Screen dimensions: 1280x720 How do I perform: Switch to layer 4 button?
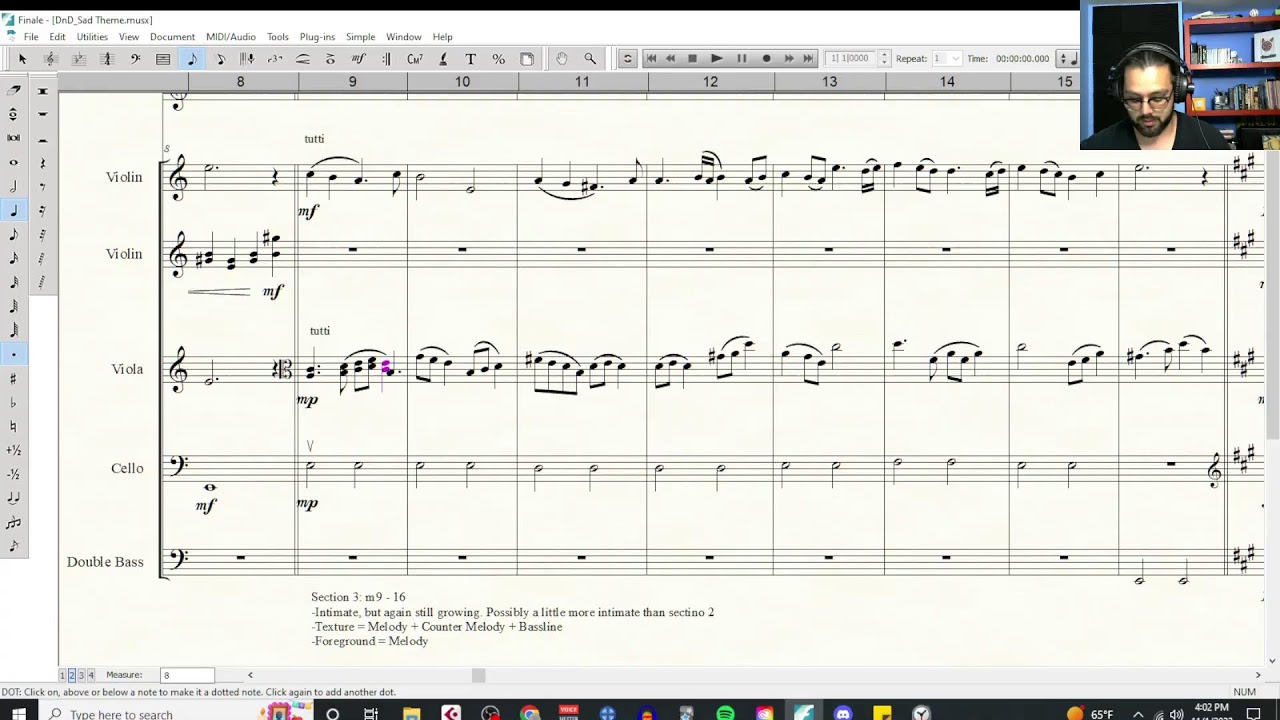point(90,675)
